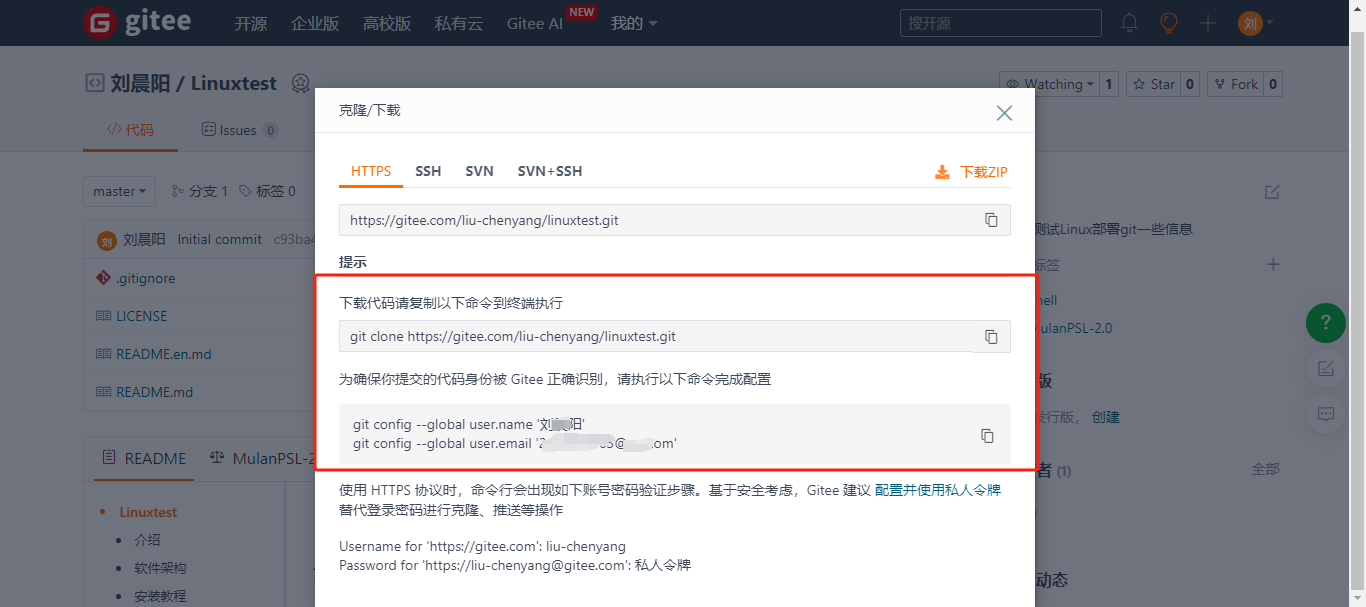
Task: Choose the SVN protocol tab
Action: 479,171
